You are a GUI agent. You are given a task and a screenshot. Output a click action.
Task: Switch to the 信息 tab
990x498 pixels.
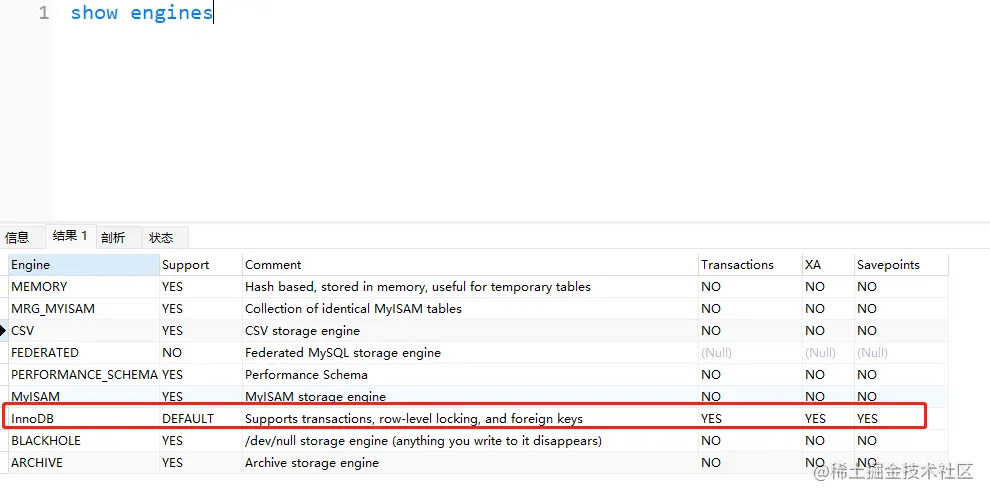point(17,238)
